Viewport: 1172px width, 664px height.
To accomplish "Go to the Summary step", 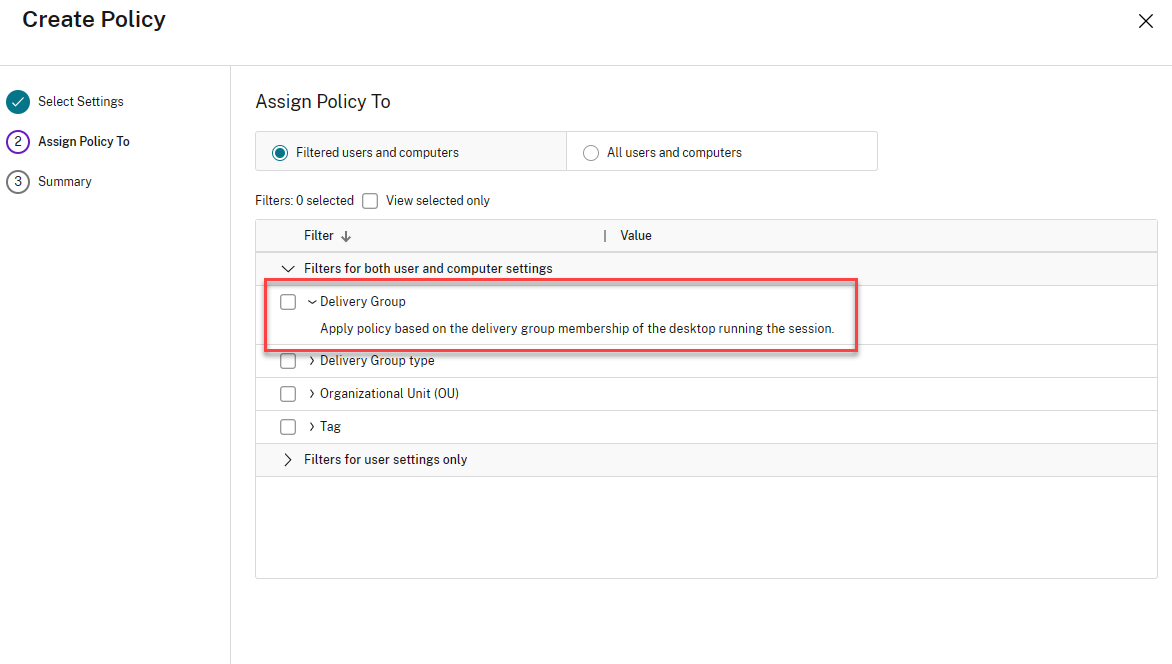I will point(64,182).
